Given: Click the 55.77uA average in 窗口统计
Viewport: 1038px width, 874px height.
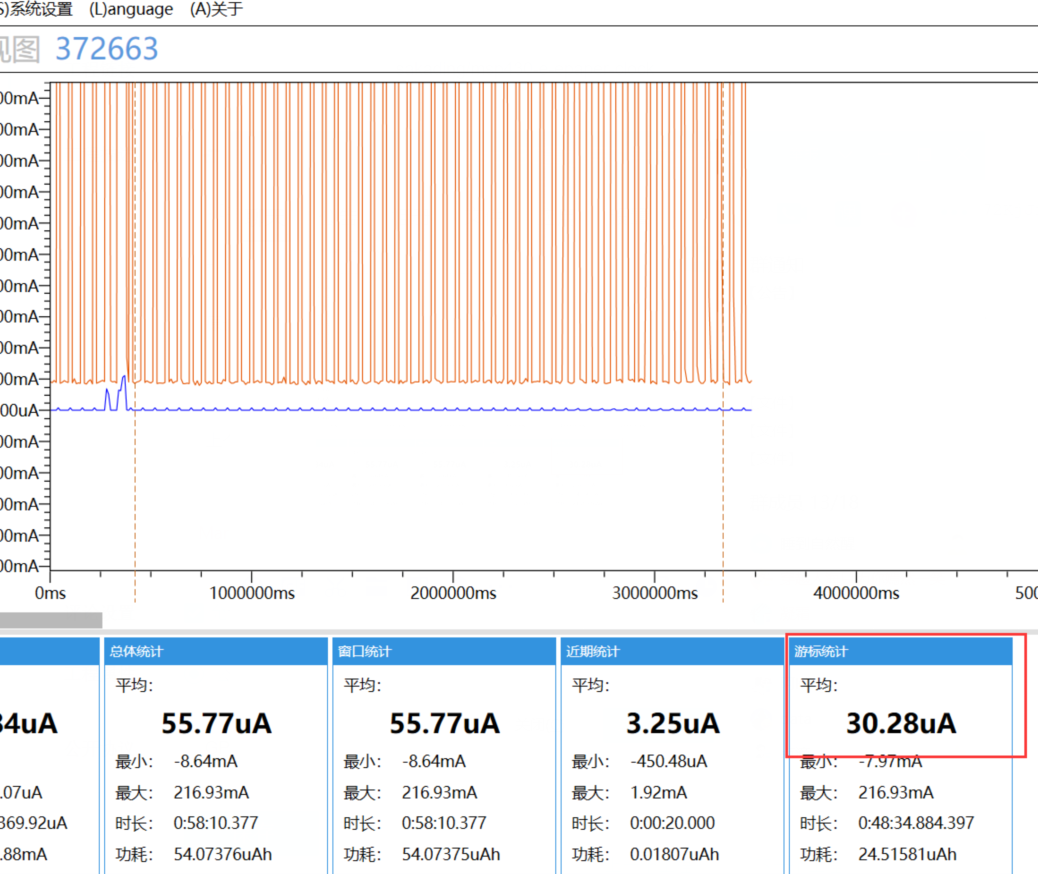Looking at the screenshot, I should [x=444, y=723].
